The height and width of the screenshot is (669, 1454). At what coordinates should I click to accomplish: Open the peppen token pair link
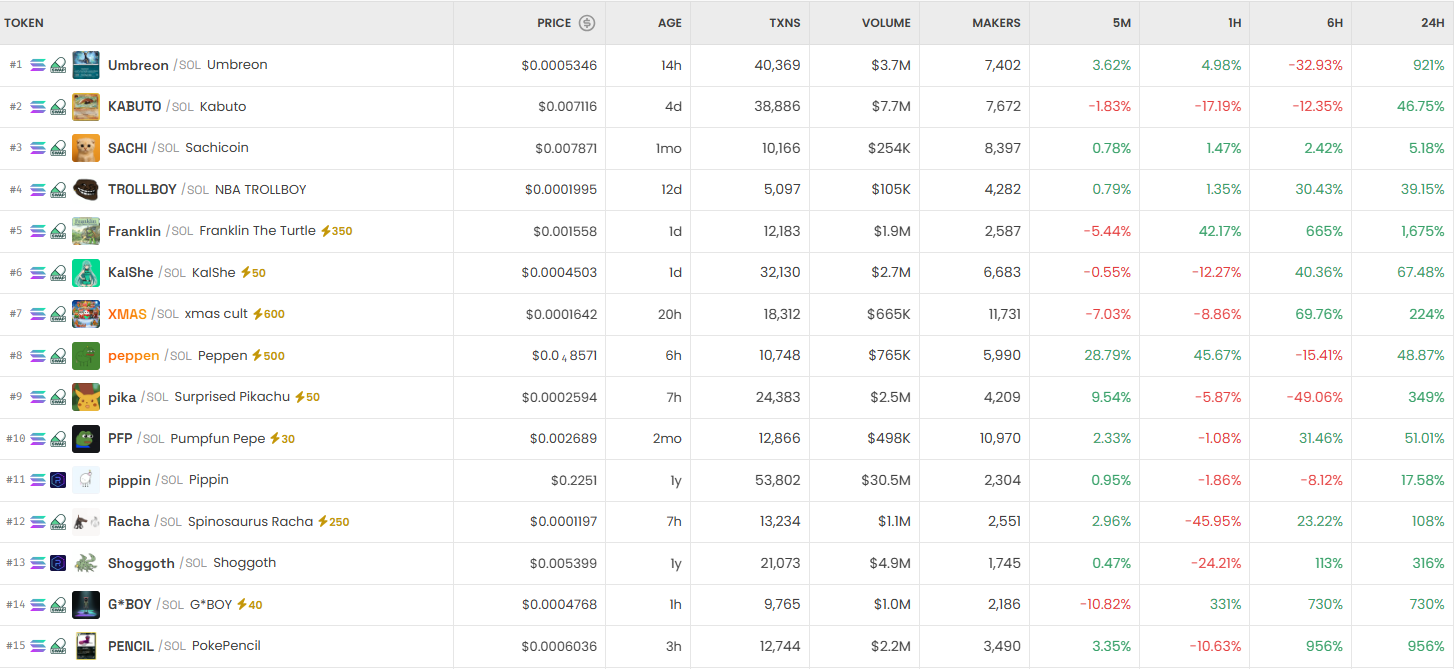pos(133,356)
